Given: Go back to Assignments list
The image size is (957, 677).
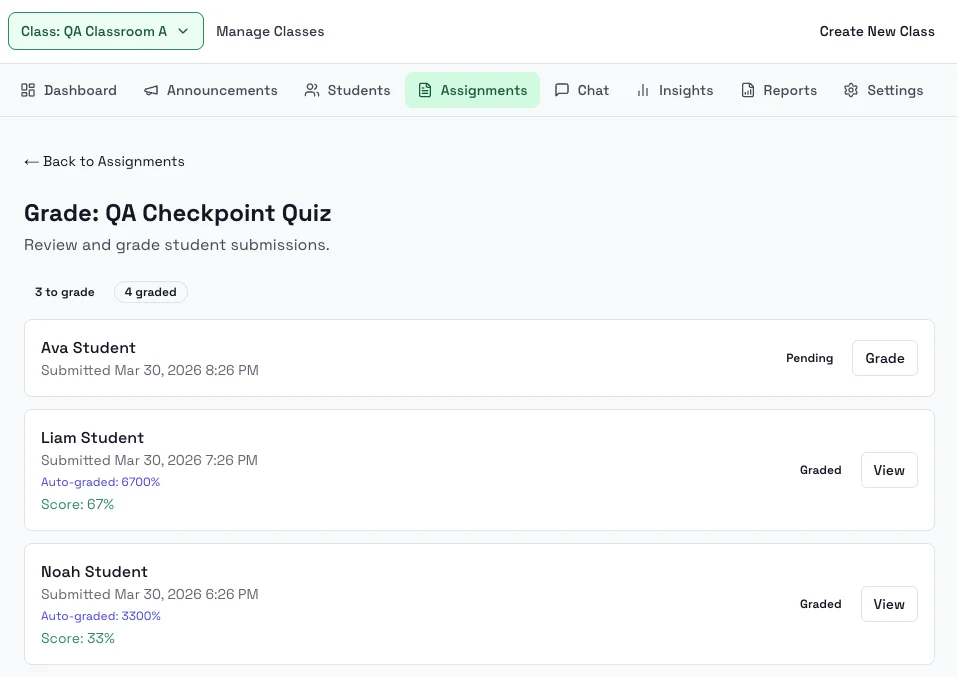Looking at the screenshot, I should (104, 161).
